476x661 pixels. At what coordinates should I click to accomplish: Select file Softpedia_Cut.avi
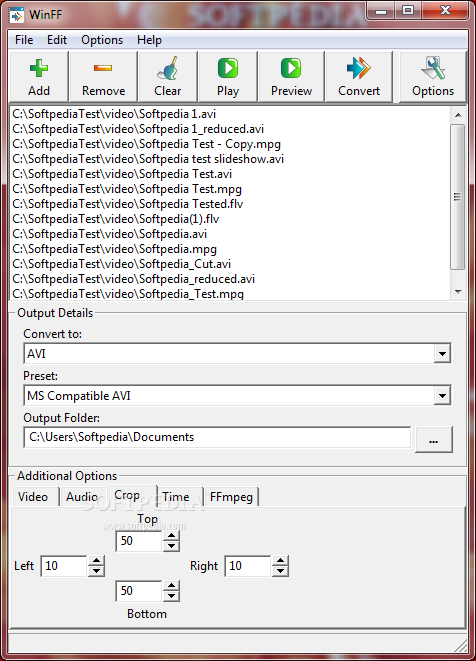coord(122,264)
